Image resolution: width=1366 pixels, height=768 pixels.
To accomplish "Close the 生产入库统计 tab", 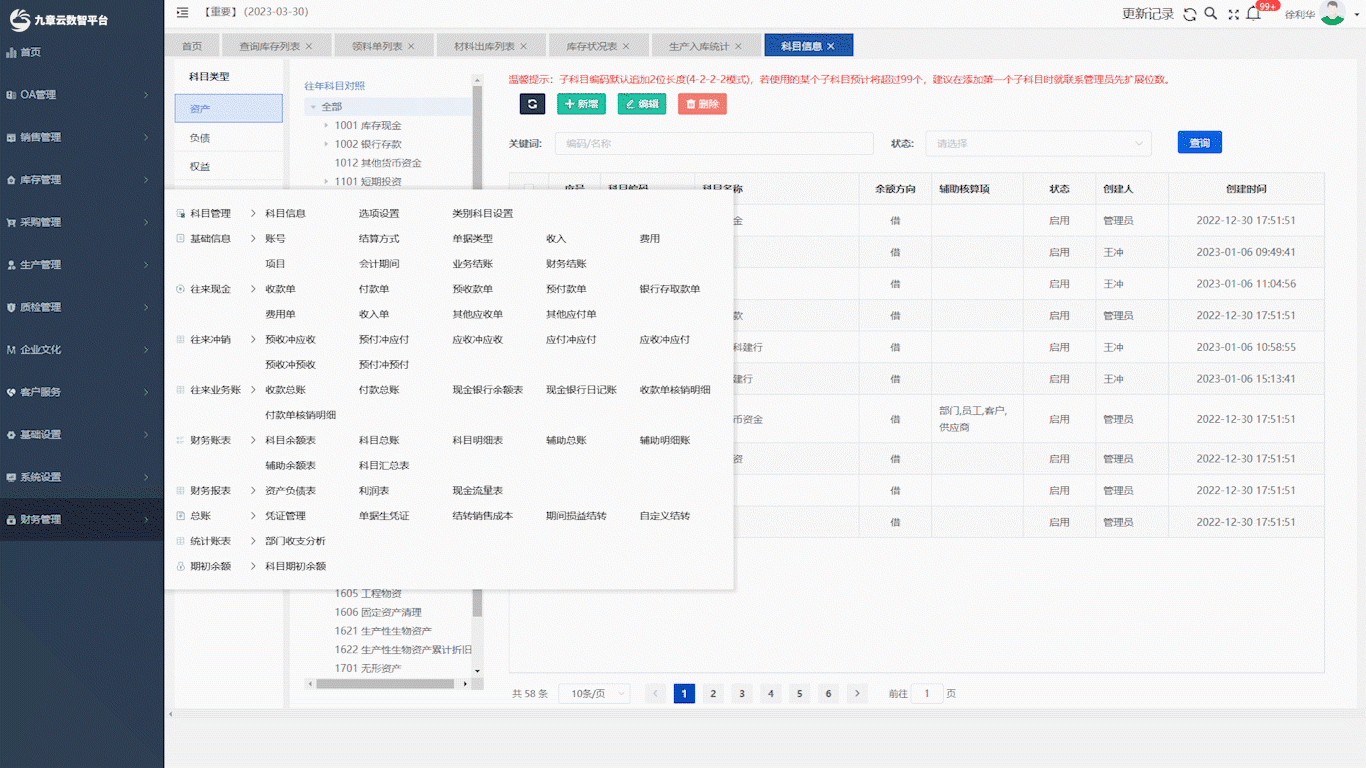I will pos(739,46).
